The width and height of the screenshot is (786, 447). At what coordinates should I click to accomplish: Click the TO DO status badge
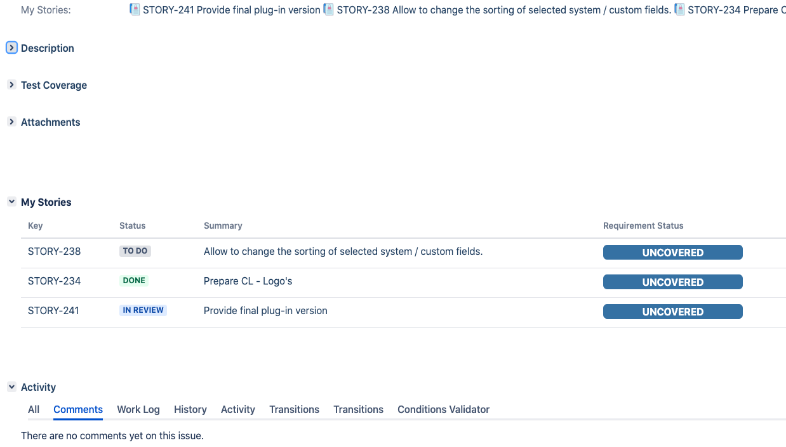pos(135,252)
